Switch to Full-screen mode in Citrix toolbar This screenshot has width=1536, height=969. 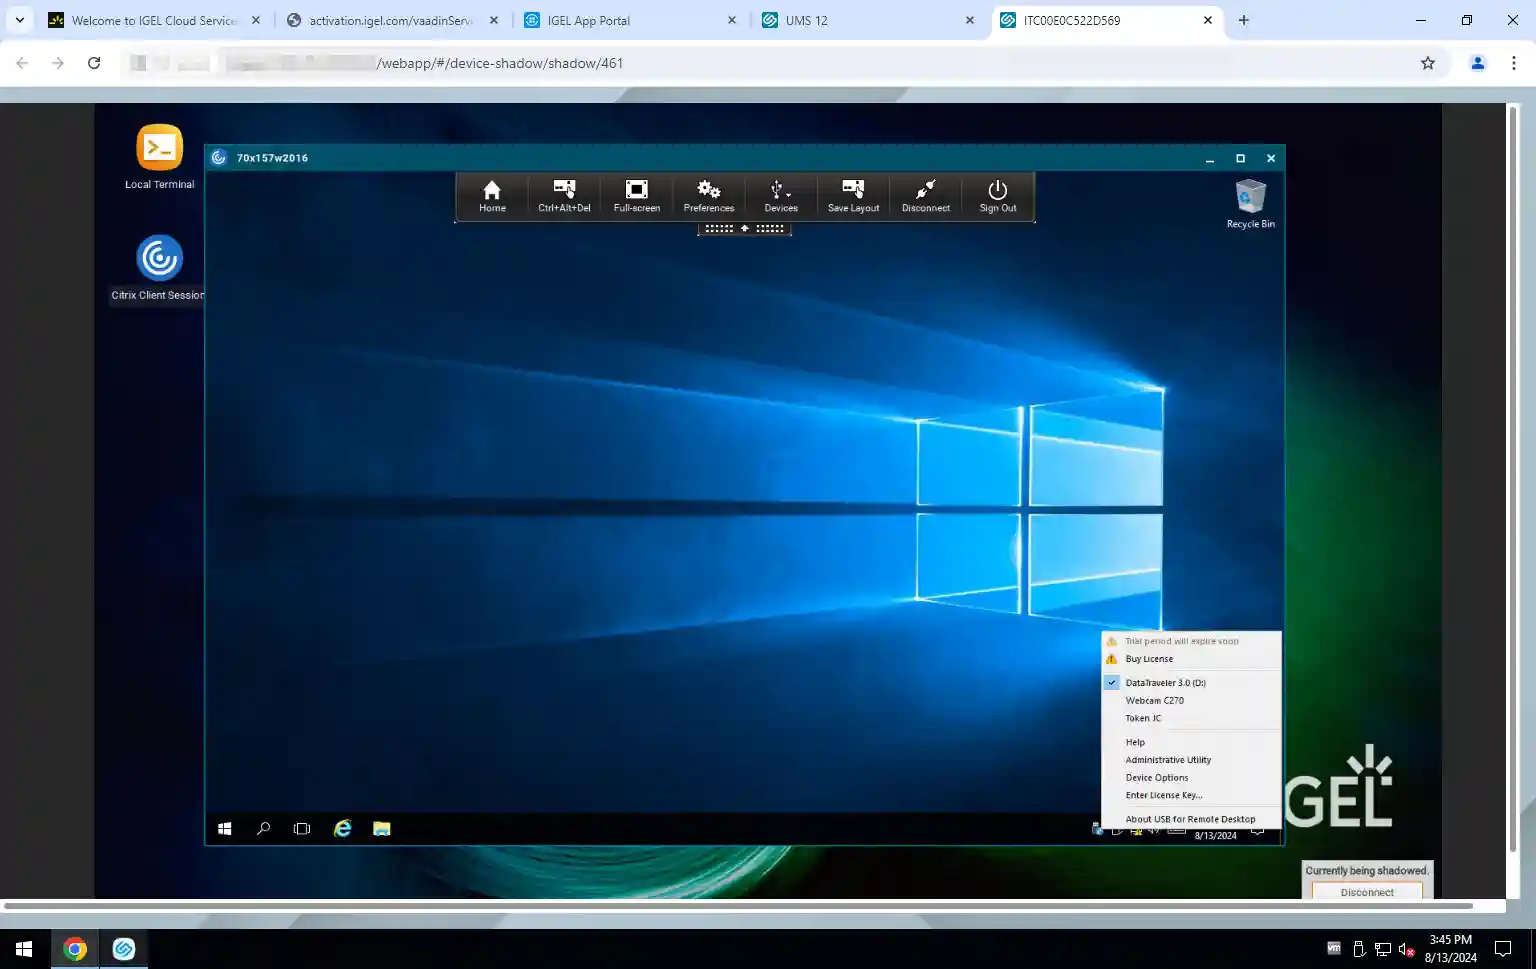636,196
